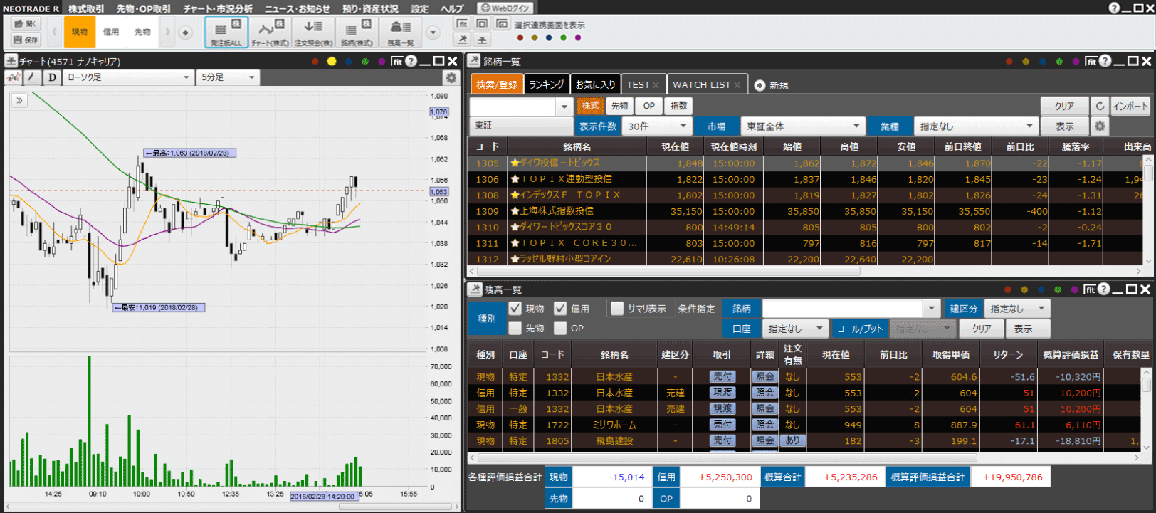Click the インポート button

(1131, 105)
